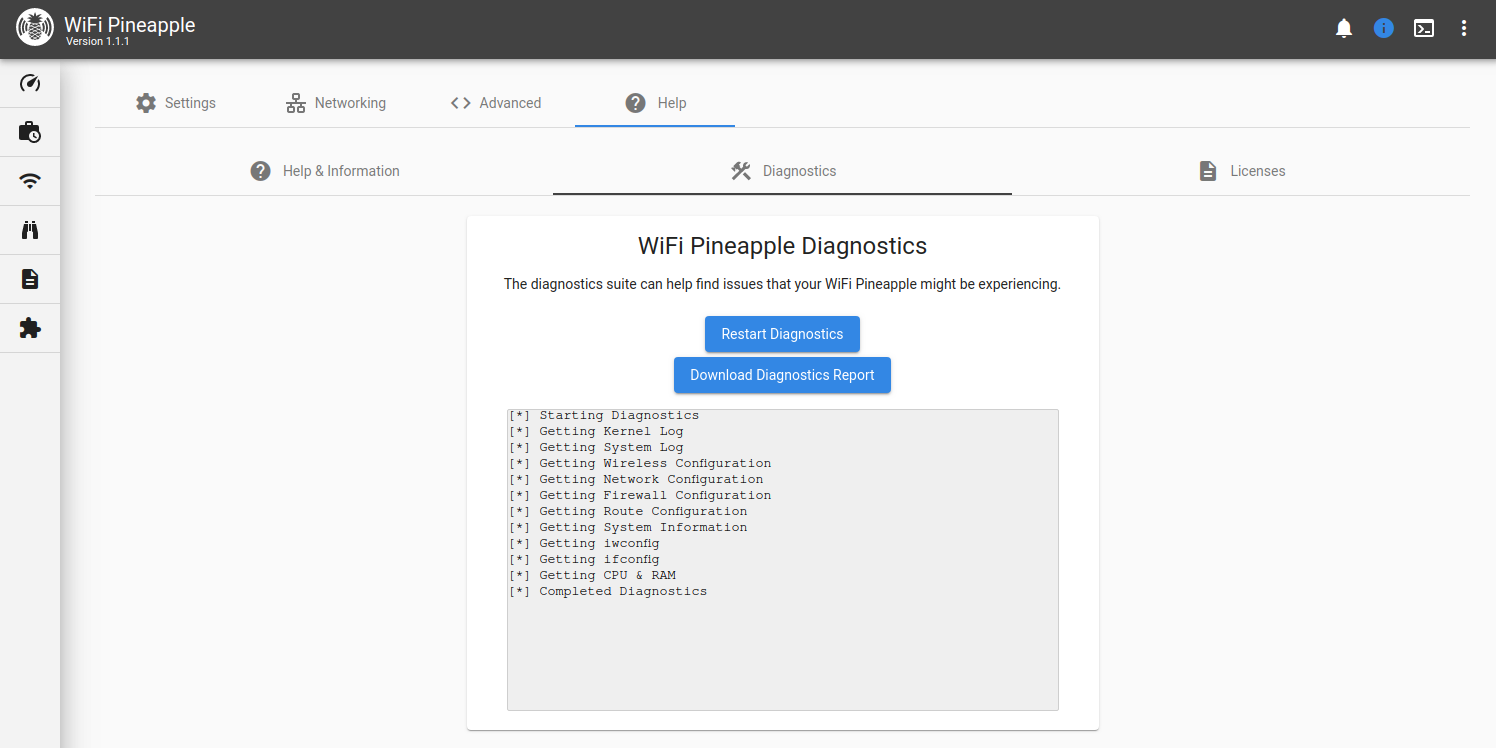Switch to the Advanced tab
The height and width of the screenshot is (748, 1496).
(x=495, y=103)
